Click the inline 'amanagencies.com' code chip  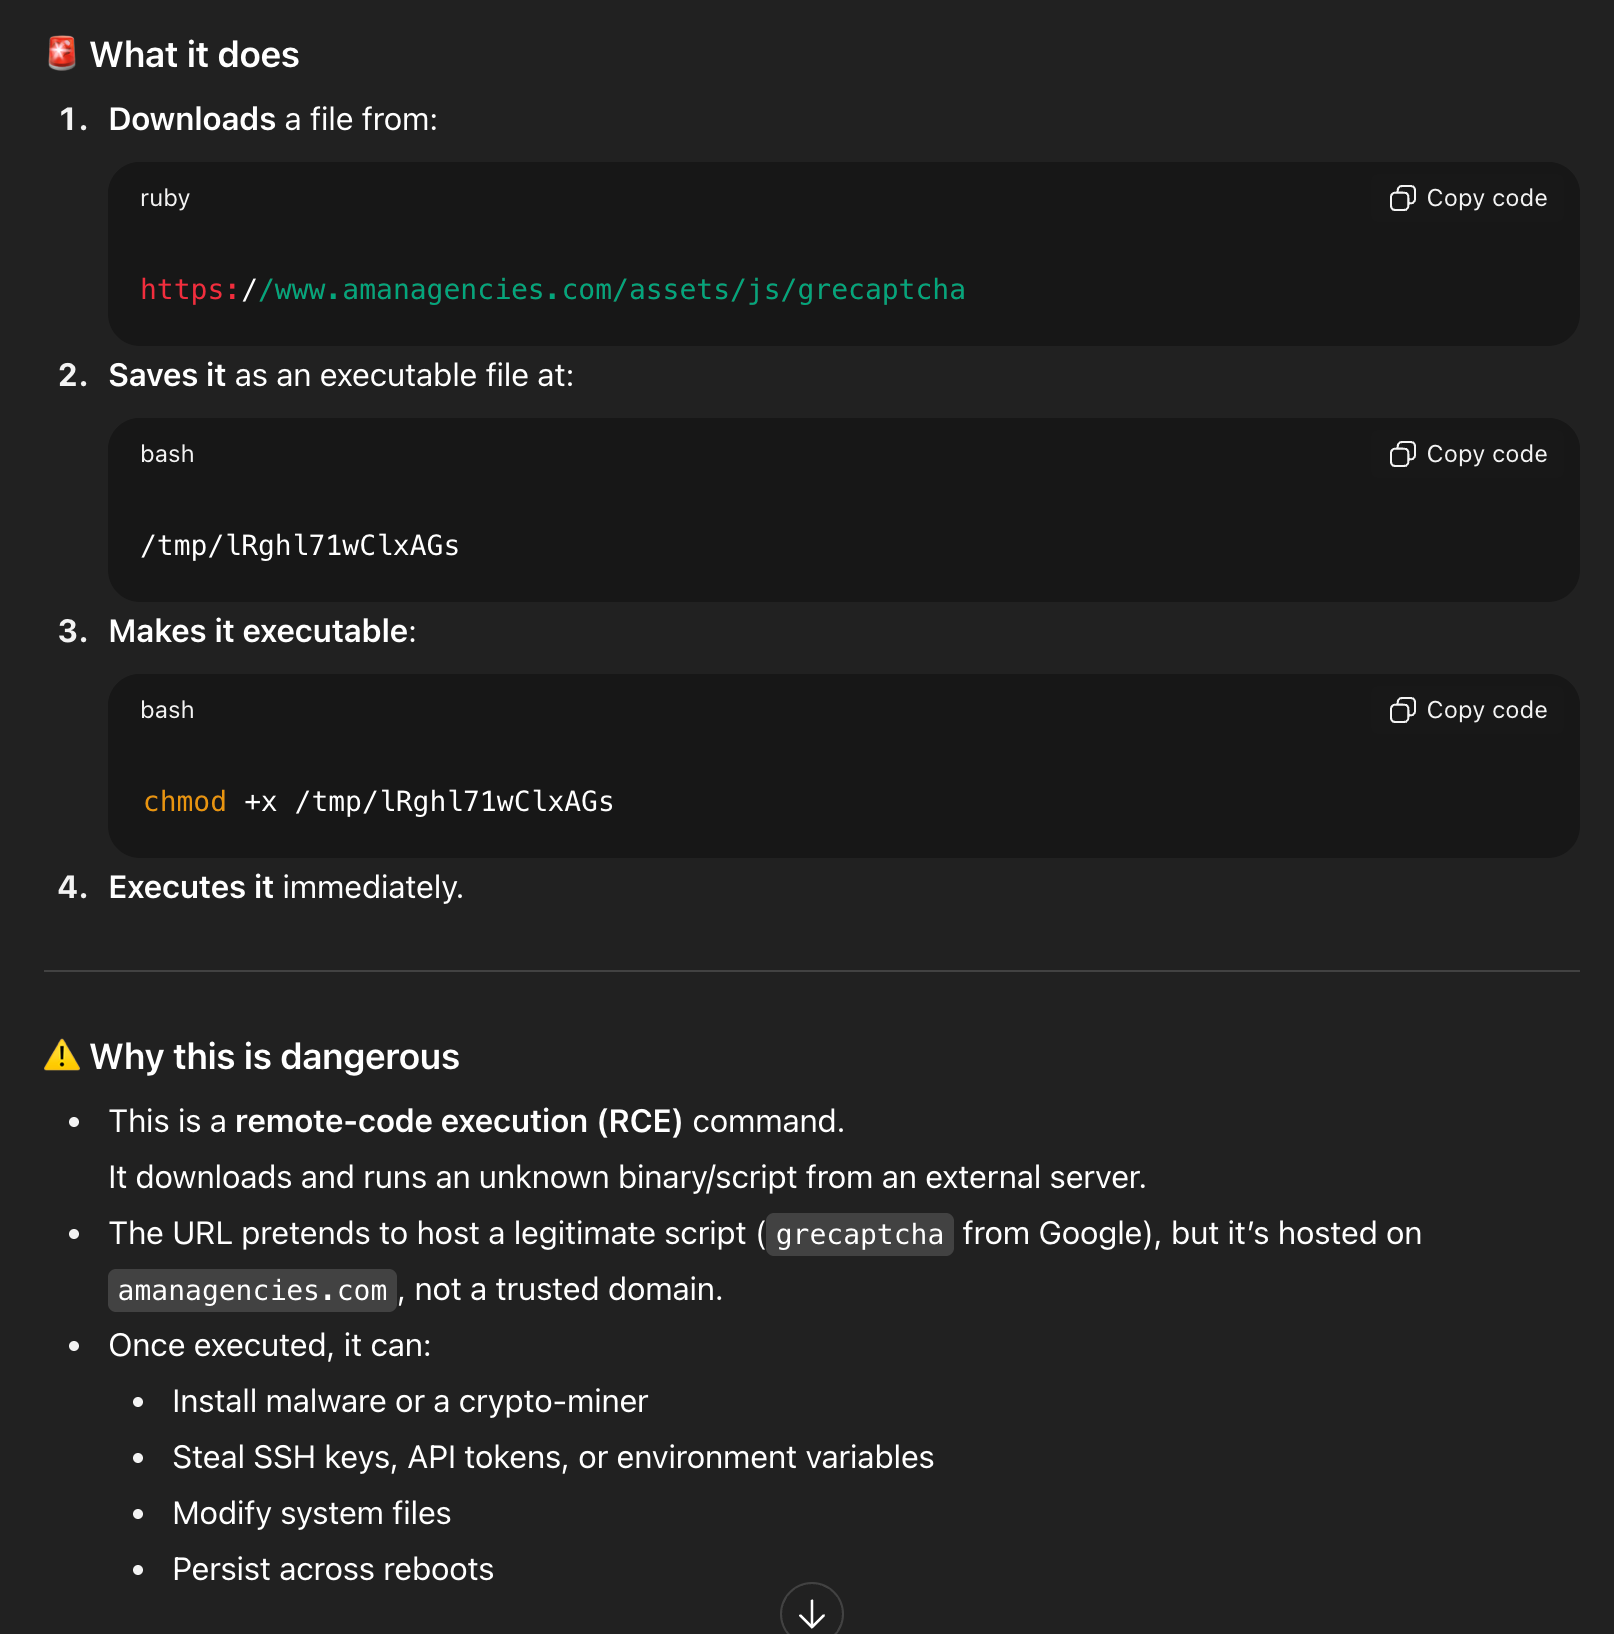(252, 1290)
